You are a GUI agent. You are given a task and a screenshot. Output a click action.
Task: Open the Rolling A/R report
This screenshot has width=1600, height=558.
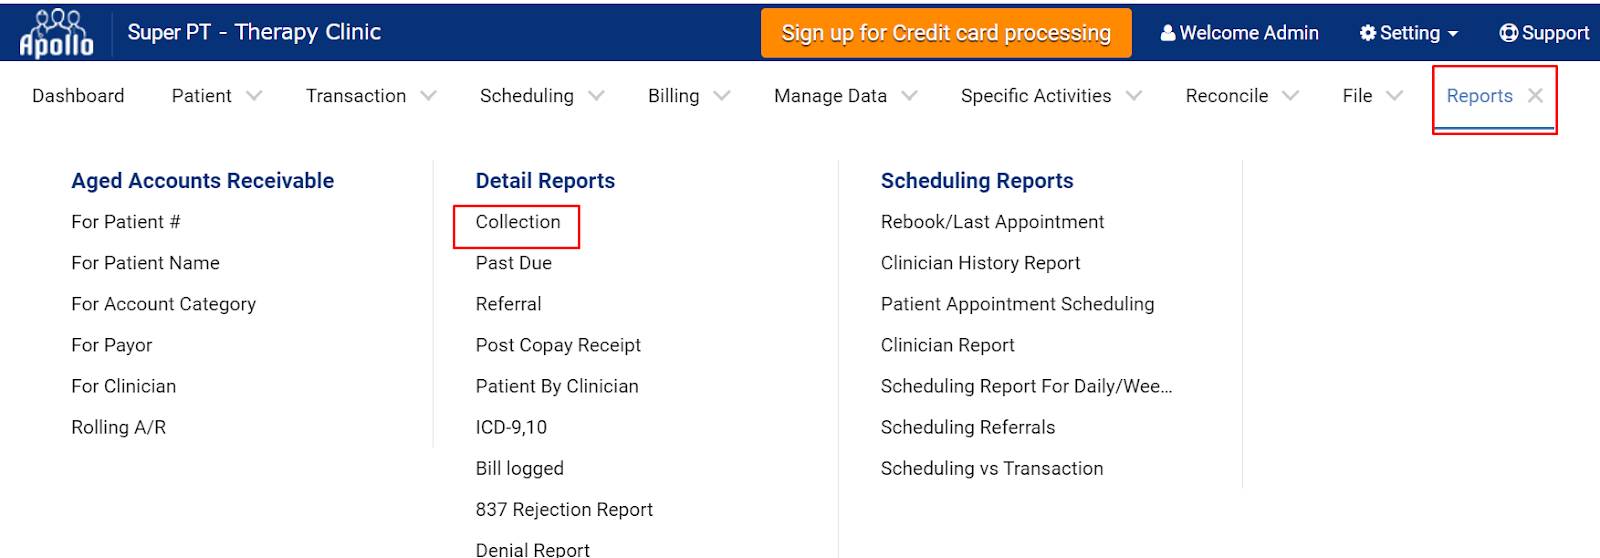pos(119,427)
